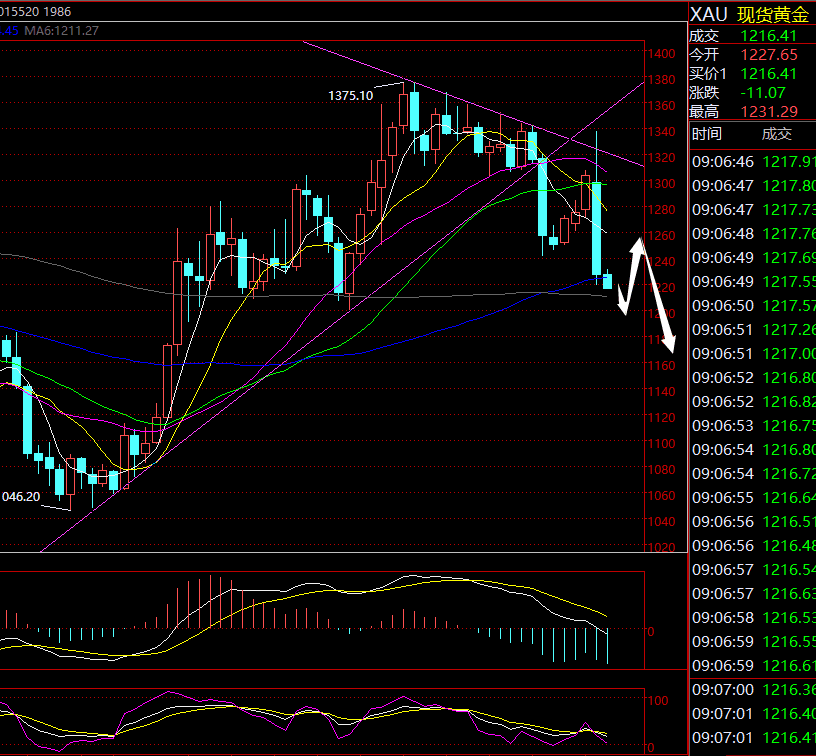Click the 现货黄金 instrument name
The width and height of the screenshot is (816, 756).
773,15
